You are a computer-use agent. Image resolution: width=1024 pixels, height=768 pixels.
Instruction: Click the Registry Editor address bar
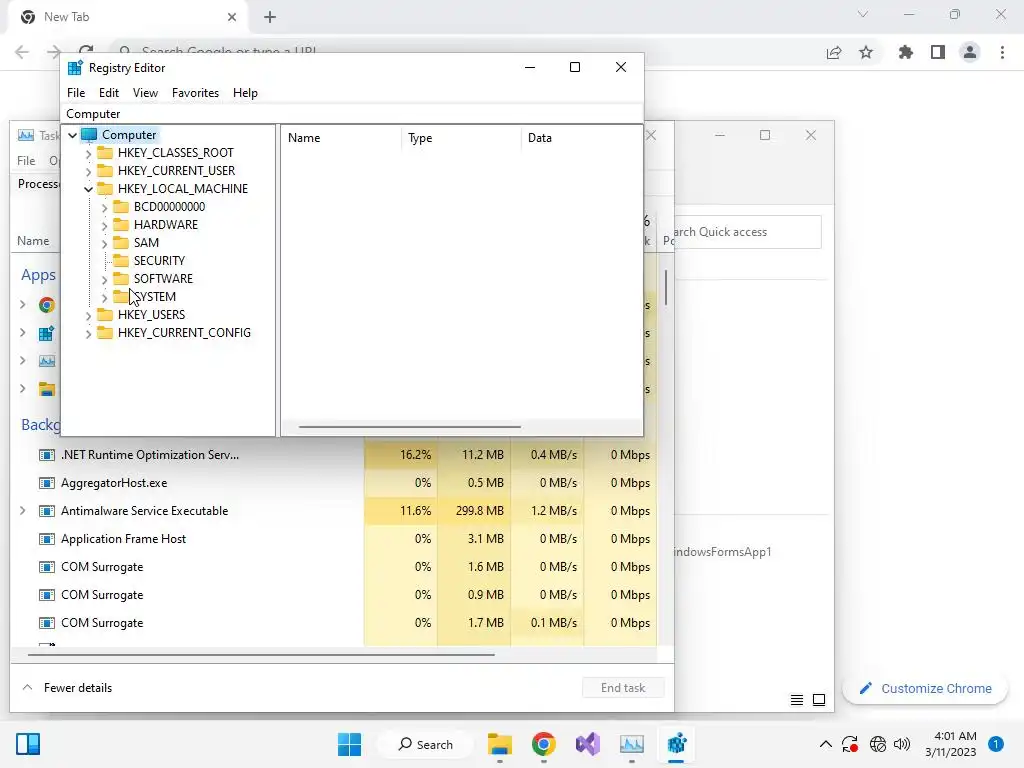click(352, 114)
